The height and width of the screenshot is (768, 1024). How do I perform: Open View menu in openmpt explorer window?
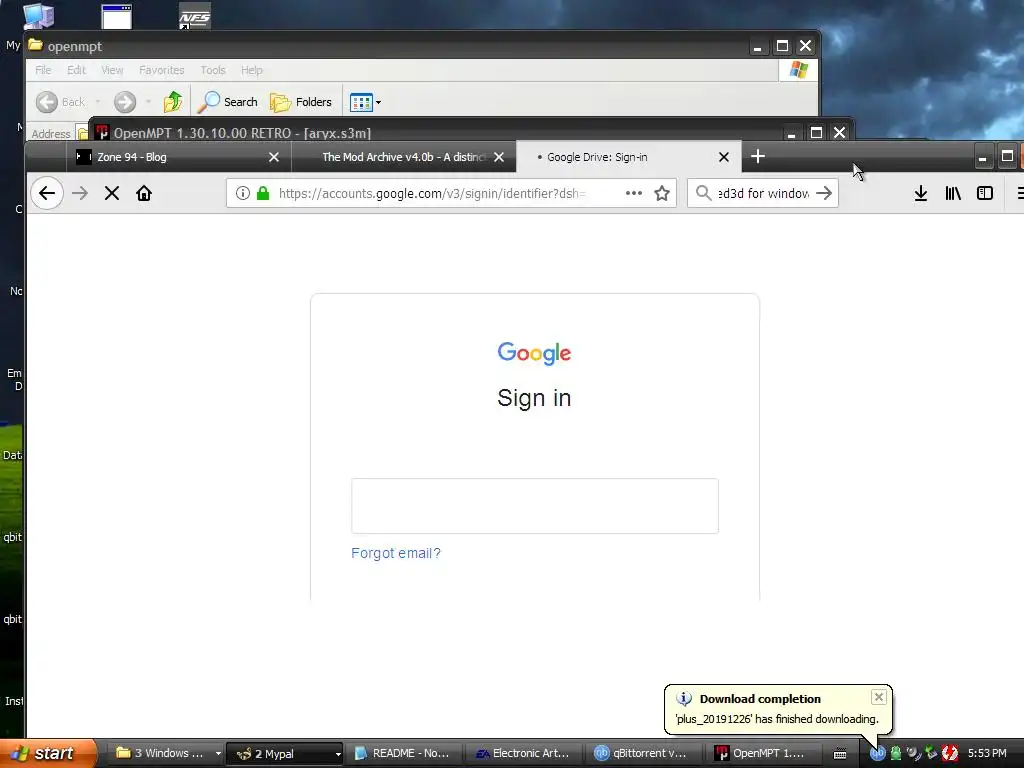[112, 70]
